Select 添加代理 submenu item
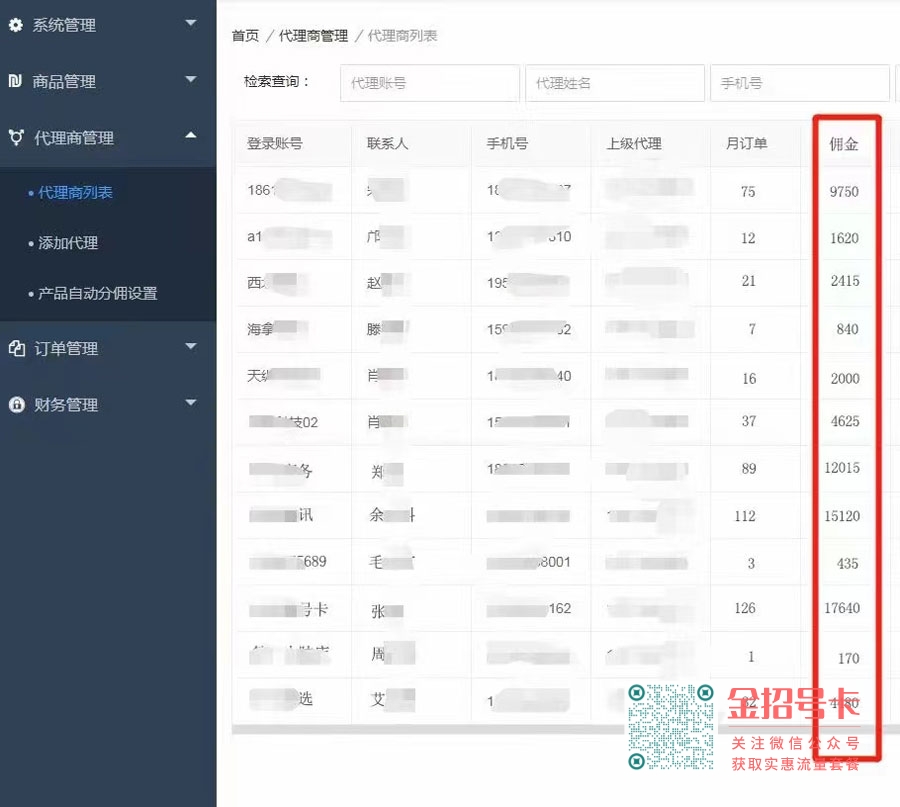 [68, 243]
